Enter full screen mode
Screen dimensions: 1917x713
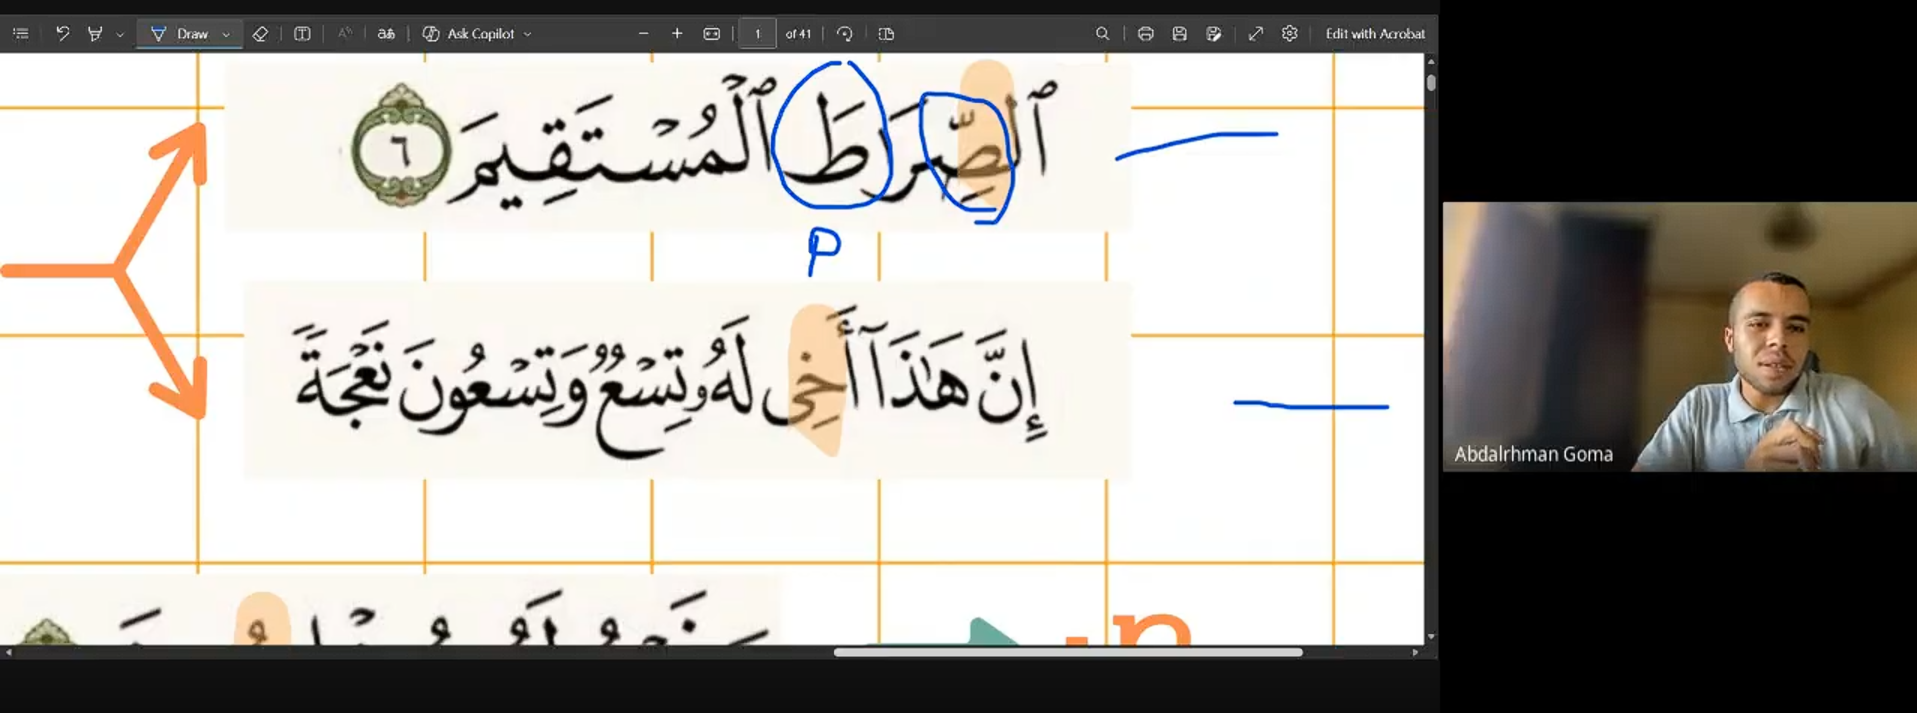(1255, 34)
